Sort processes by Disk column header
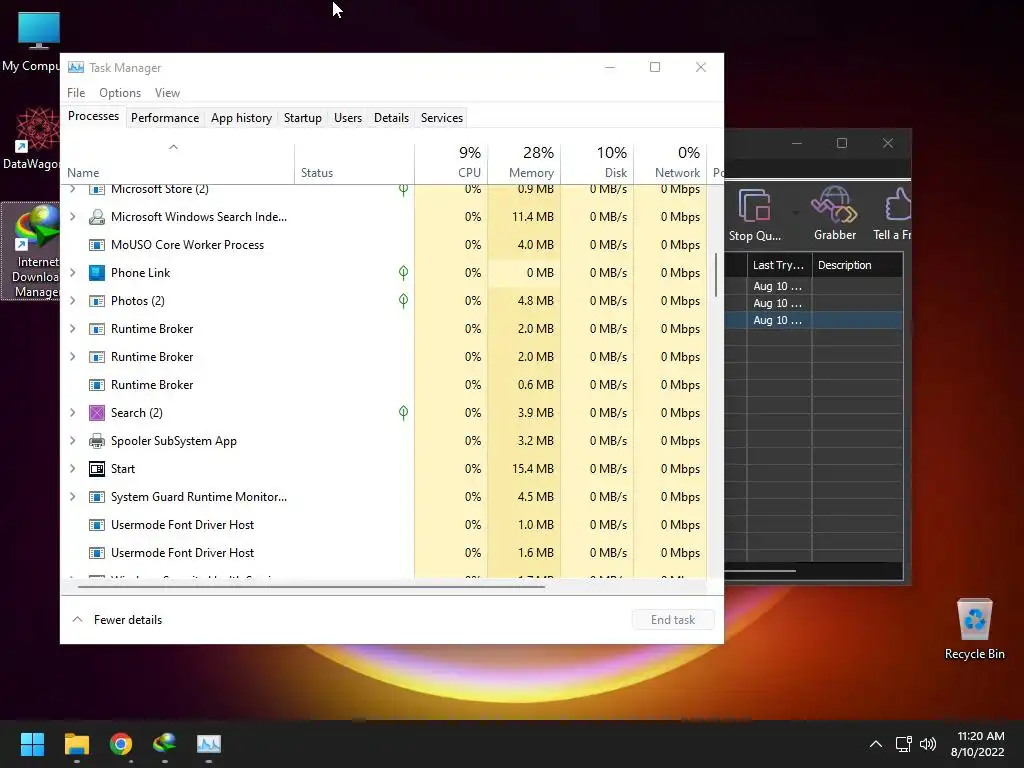Image resolution: width=1024 pixels, height=768 pixels. click(x=598, y=163)
